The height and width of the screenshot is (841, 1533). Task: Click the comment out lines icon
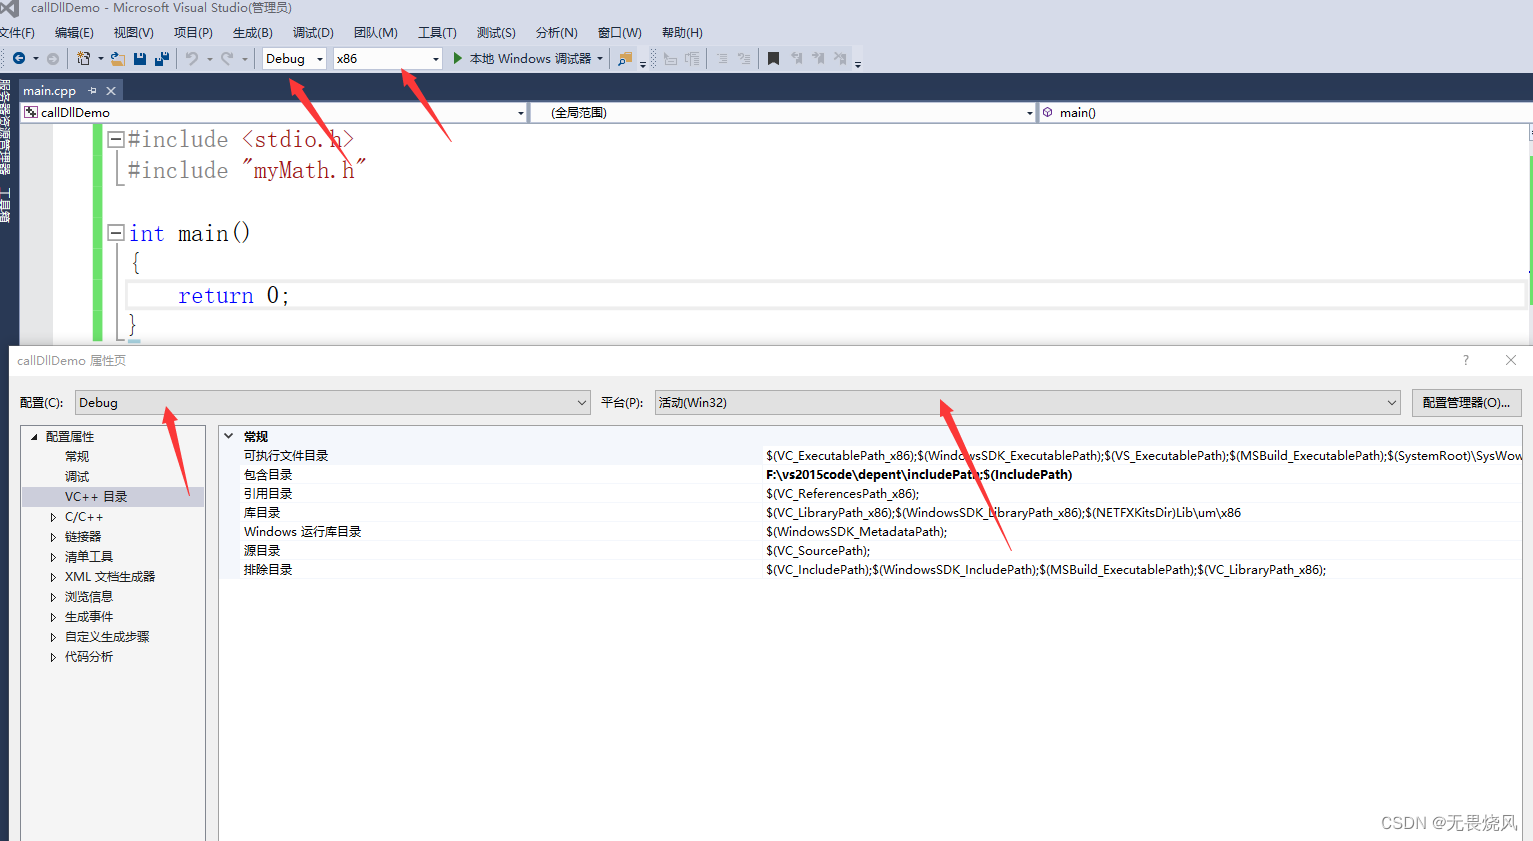722,59
